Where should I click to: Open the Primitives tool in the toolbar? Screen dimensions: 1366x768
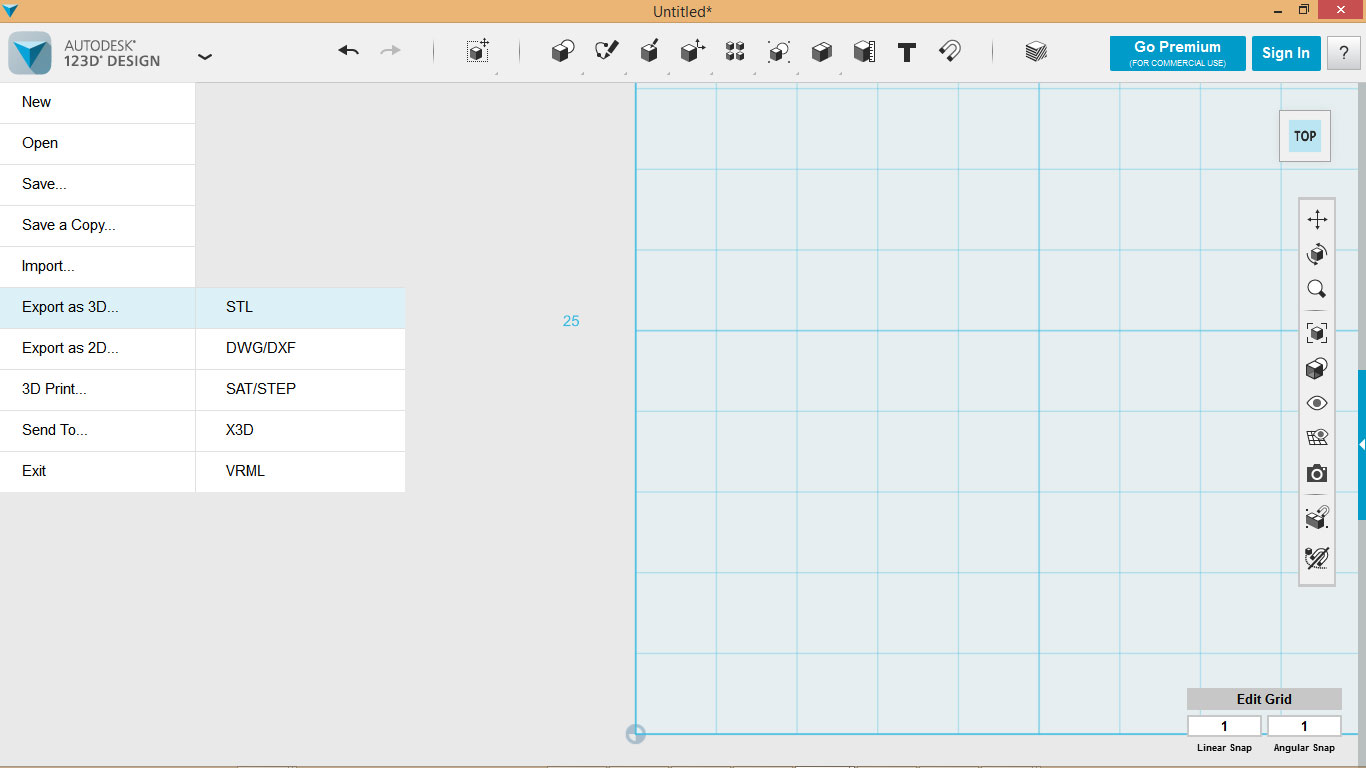[562, 52]
